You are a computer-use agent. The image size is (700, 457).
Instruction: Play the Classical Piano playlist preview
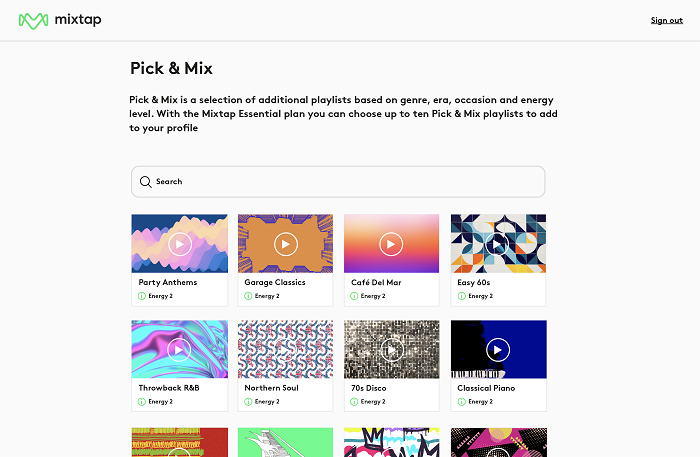(x=498, y=349)
